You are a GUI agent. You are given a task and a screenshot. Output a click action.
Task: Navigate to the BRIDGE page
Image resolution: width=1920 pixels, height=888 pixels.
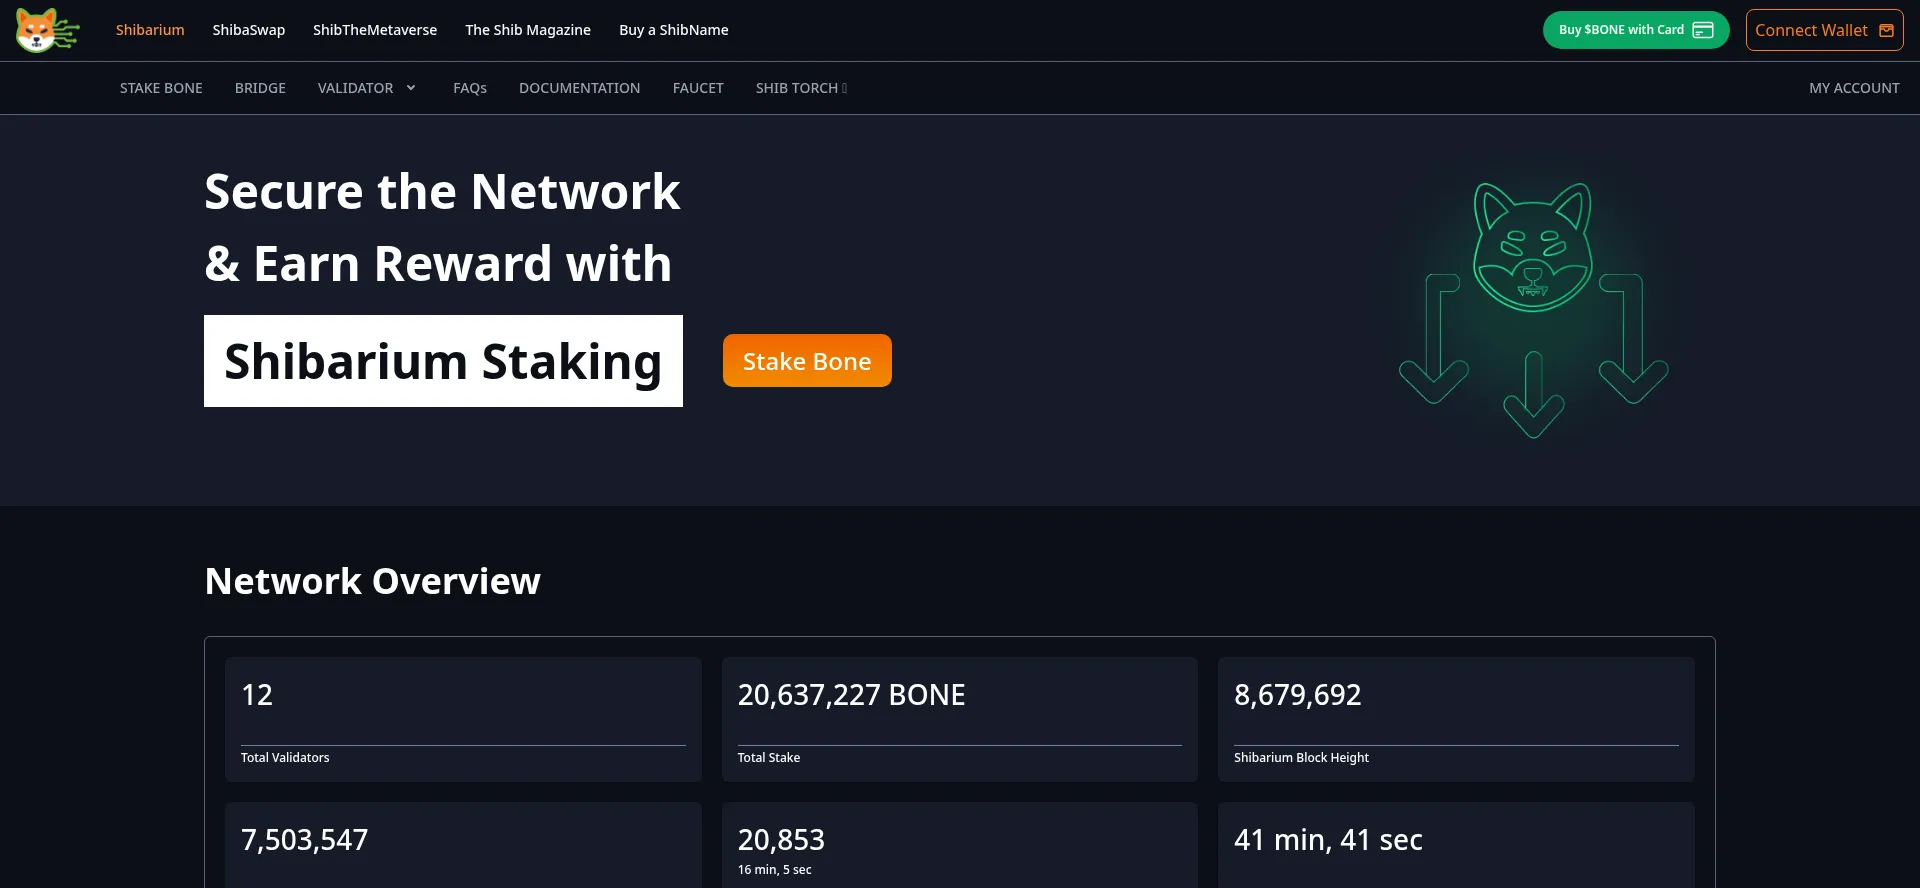click(x=260, y=88)
